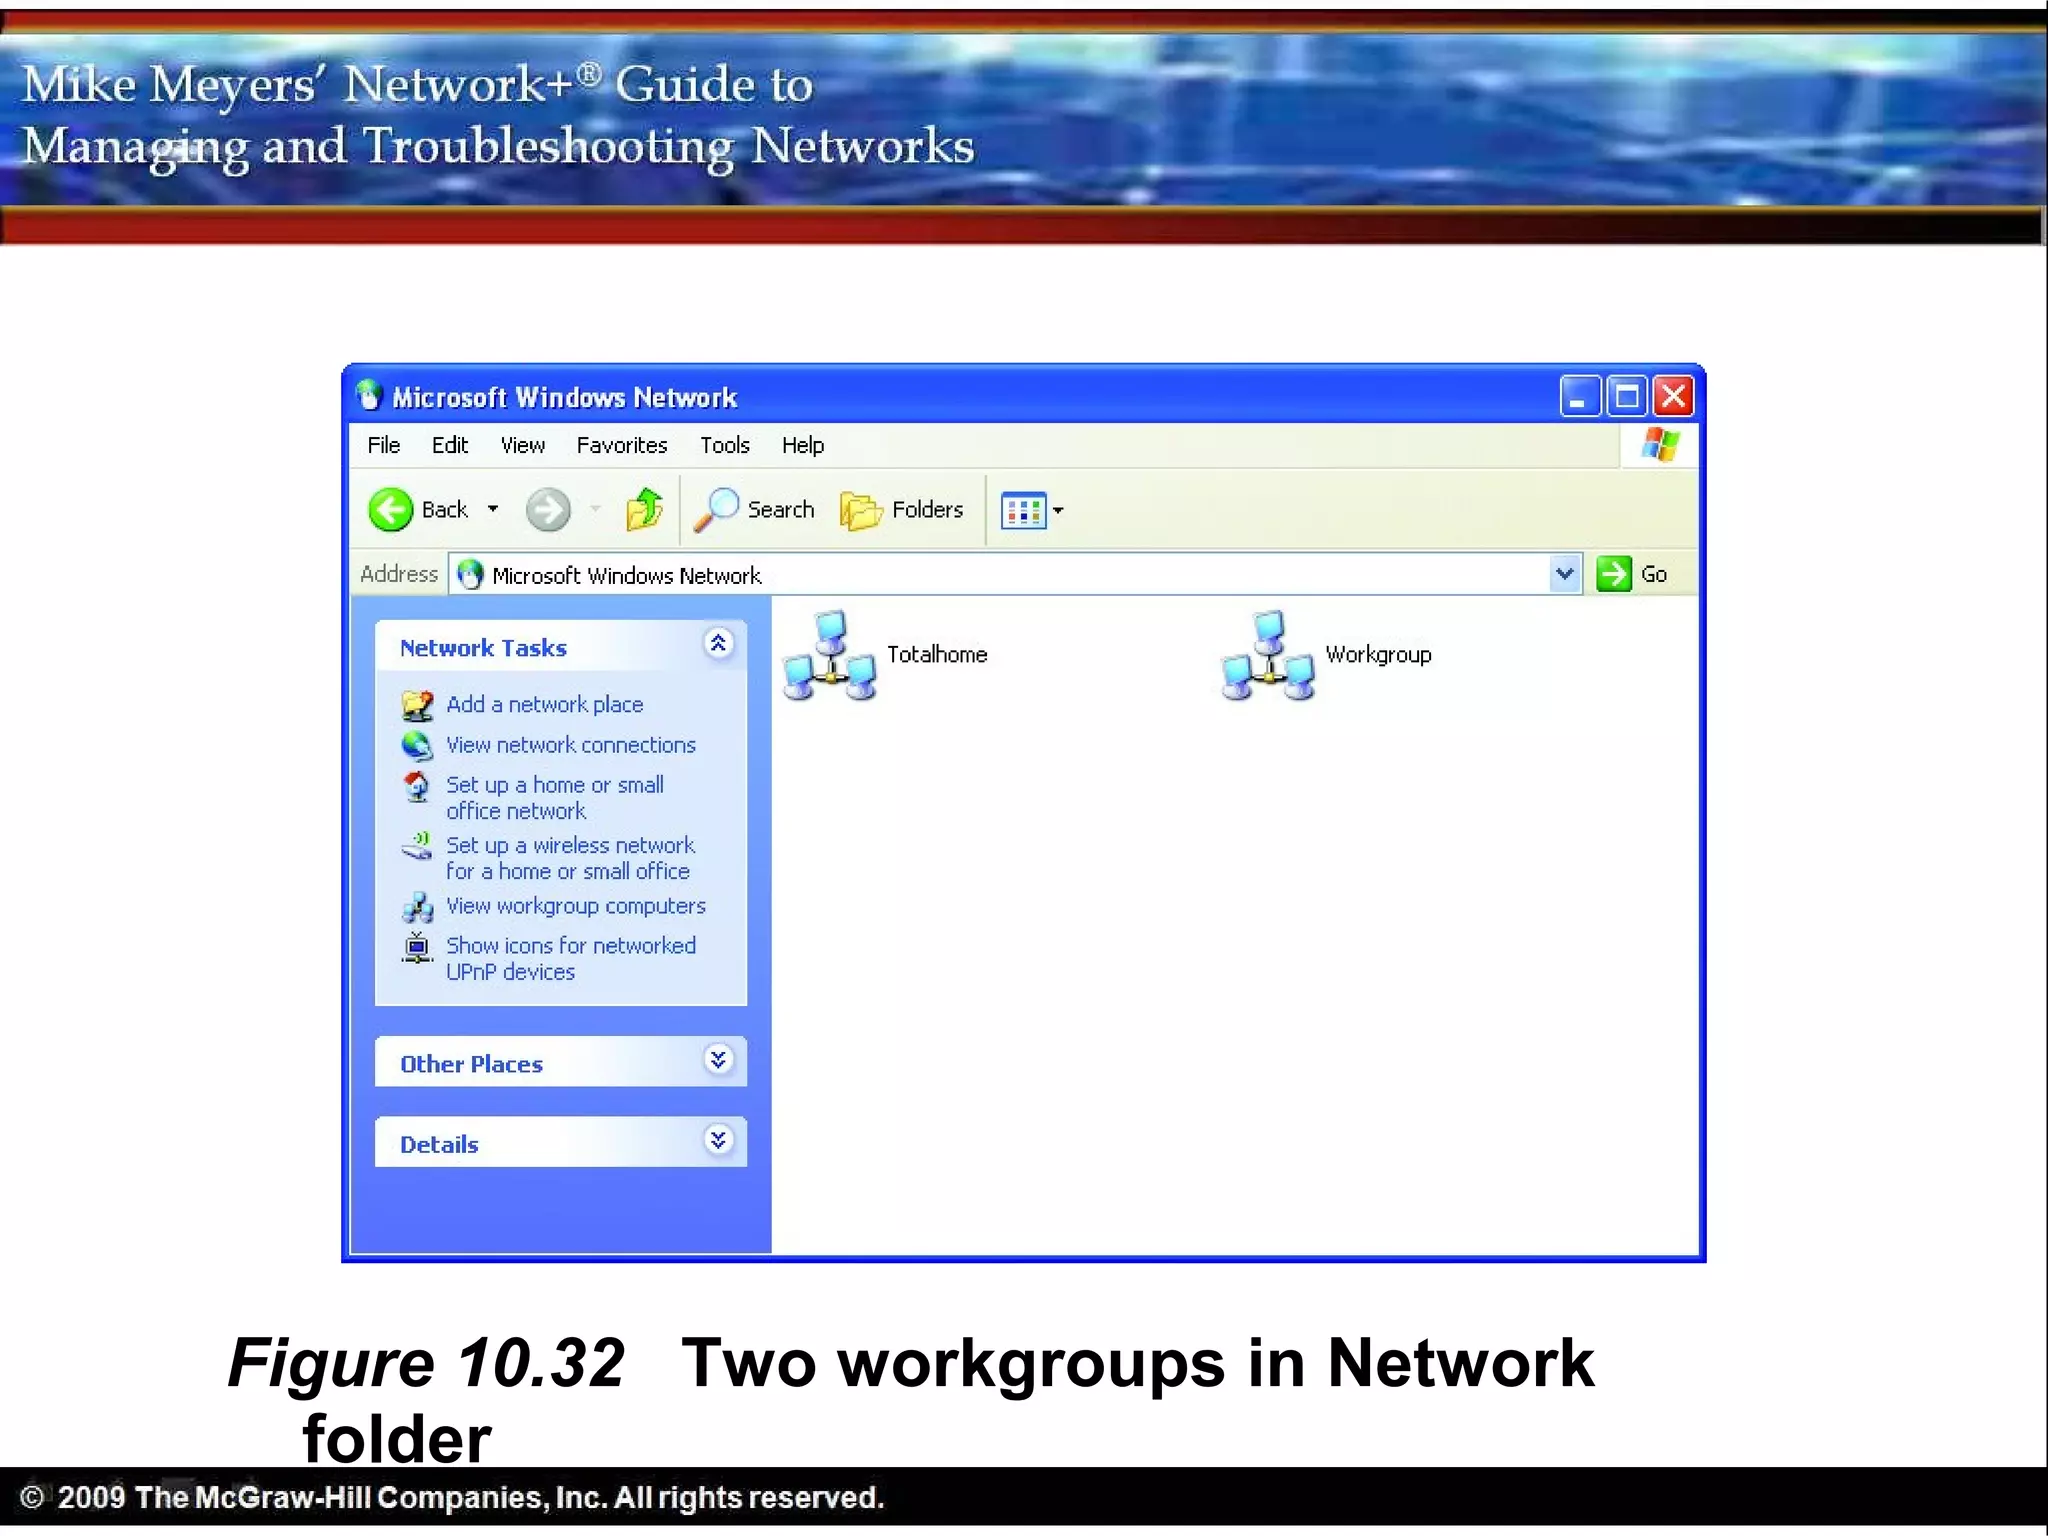The image size is (2048, 1536).
Task: Collapse the Network Tasks panel
Action: tap(718, 643)
